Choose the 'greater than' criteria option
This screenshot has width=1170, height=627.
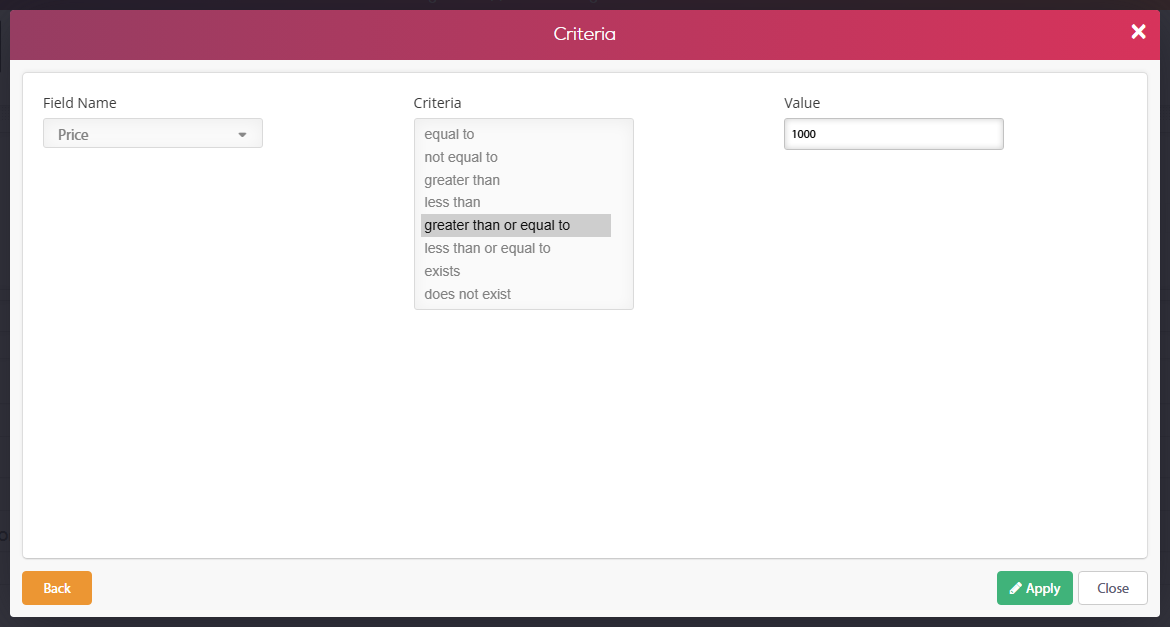click(x=516, y=180)
